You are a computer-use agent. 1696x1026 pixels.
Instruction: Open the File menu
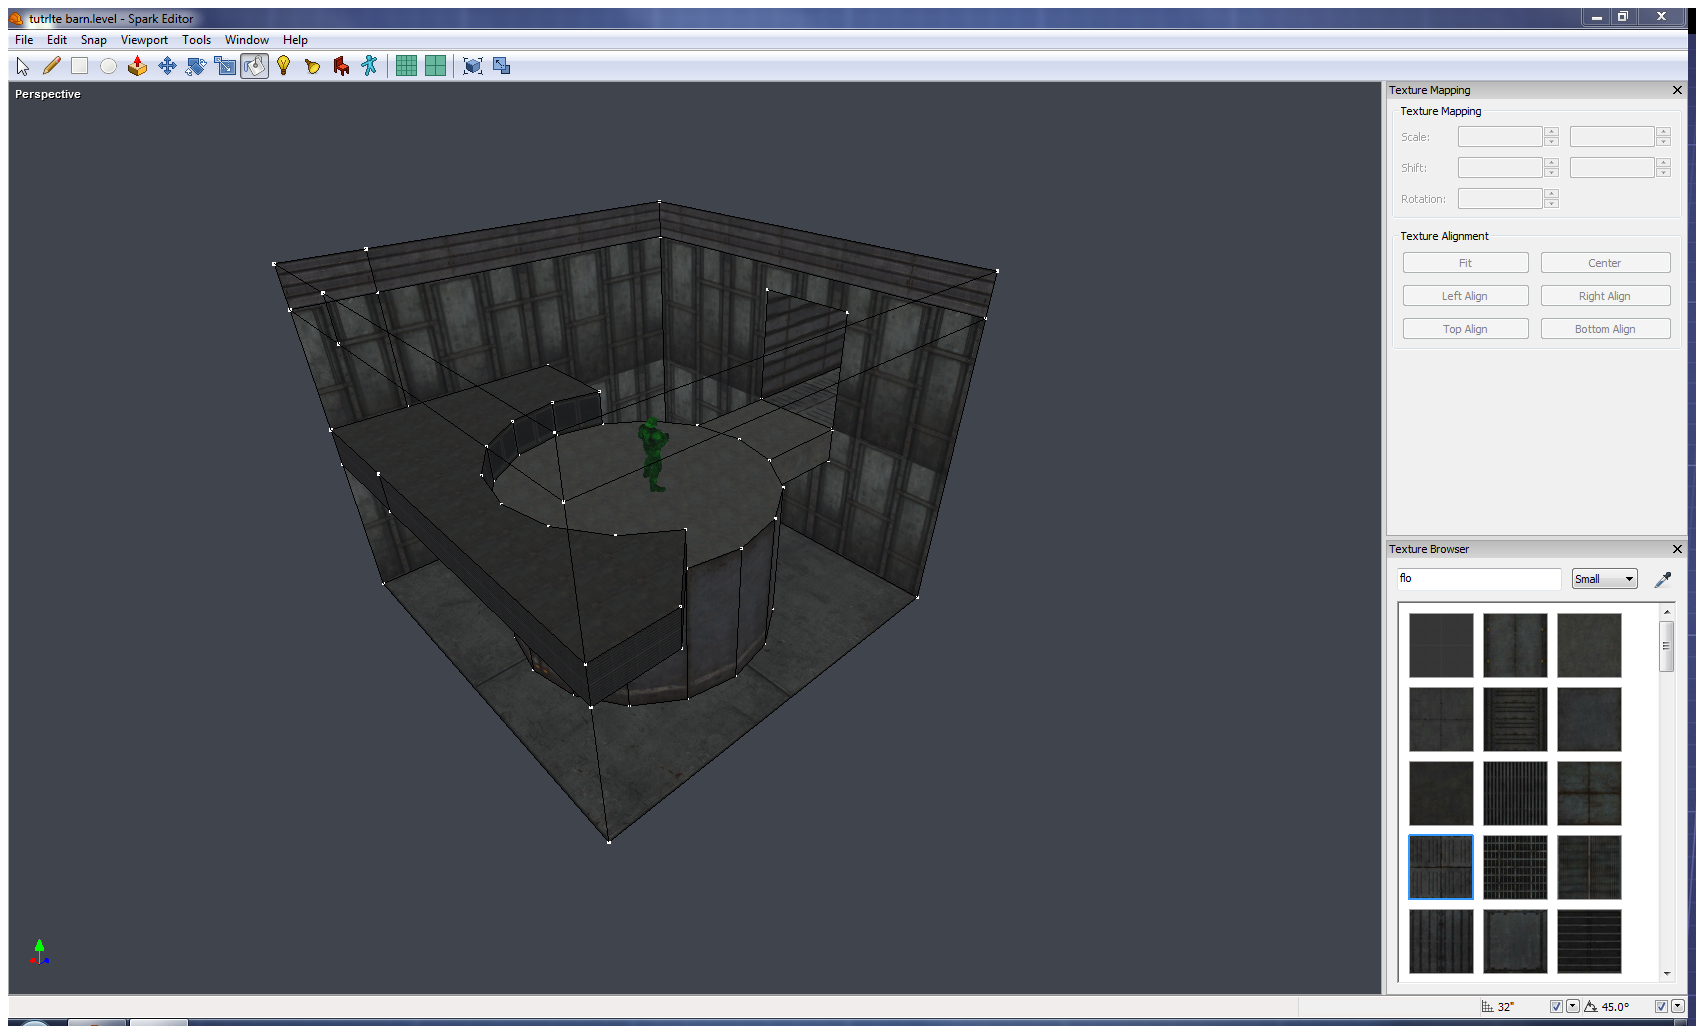coord(24,40)
